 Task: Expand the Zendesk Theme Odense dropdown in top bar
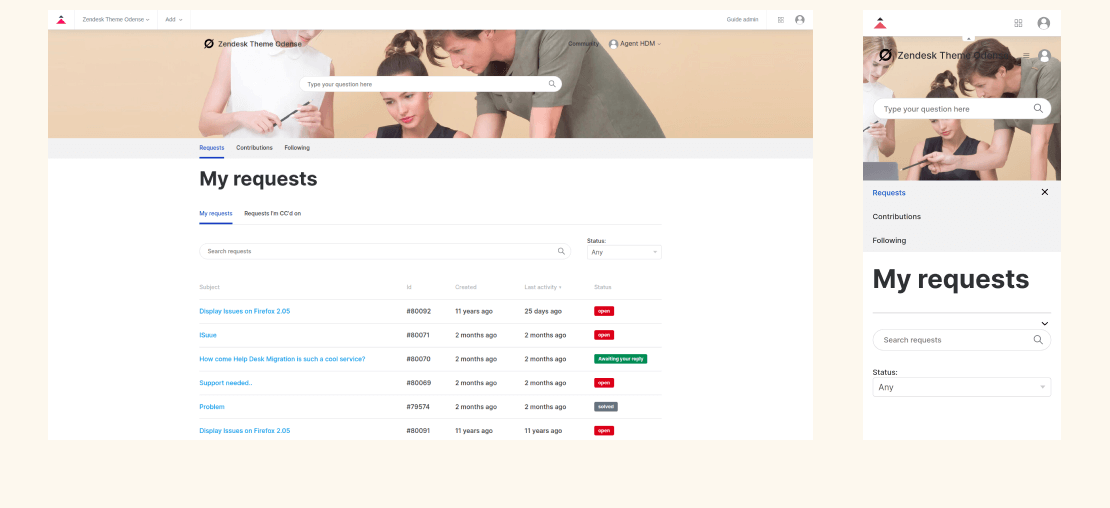click(116, 19)
